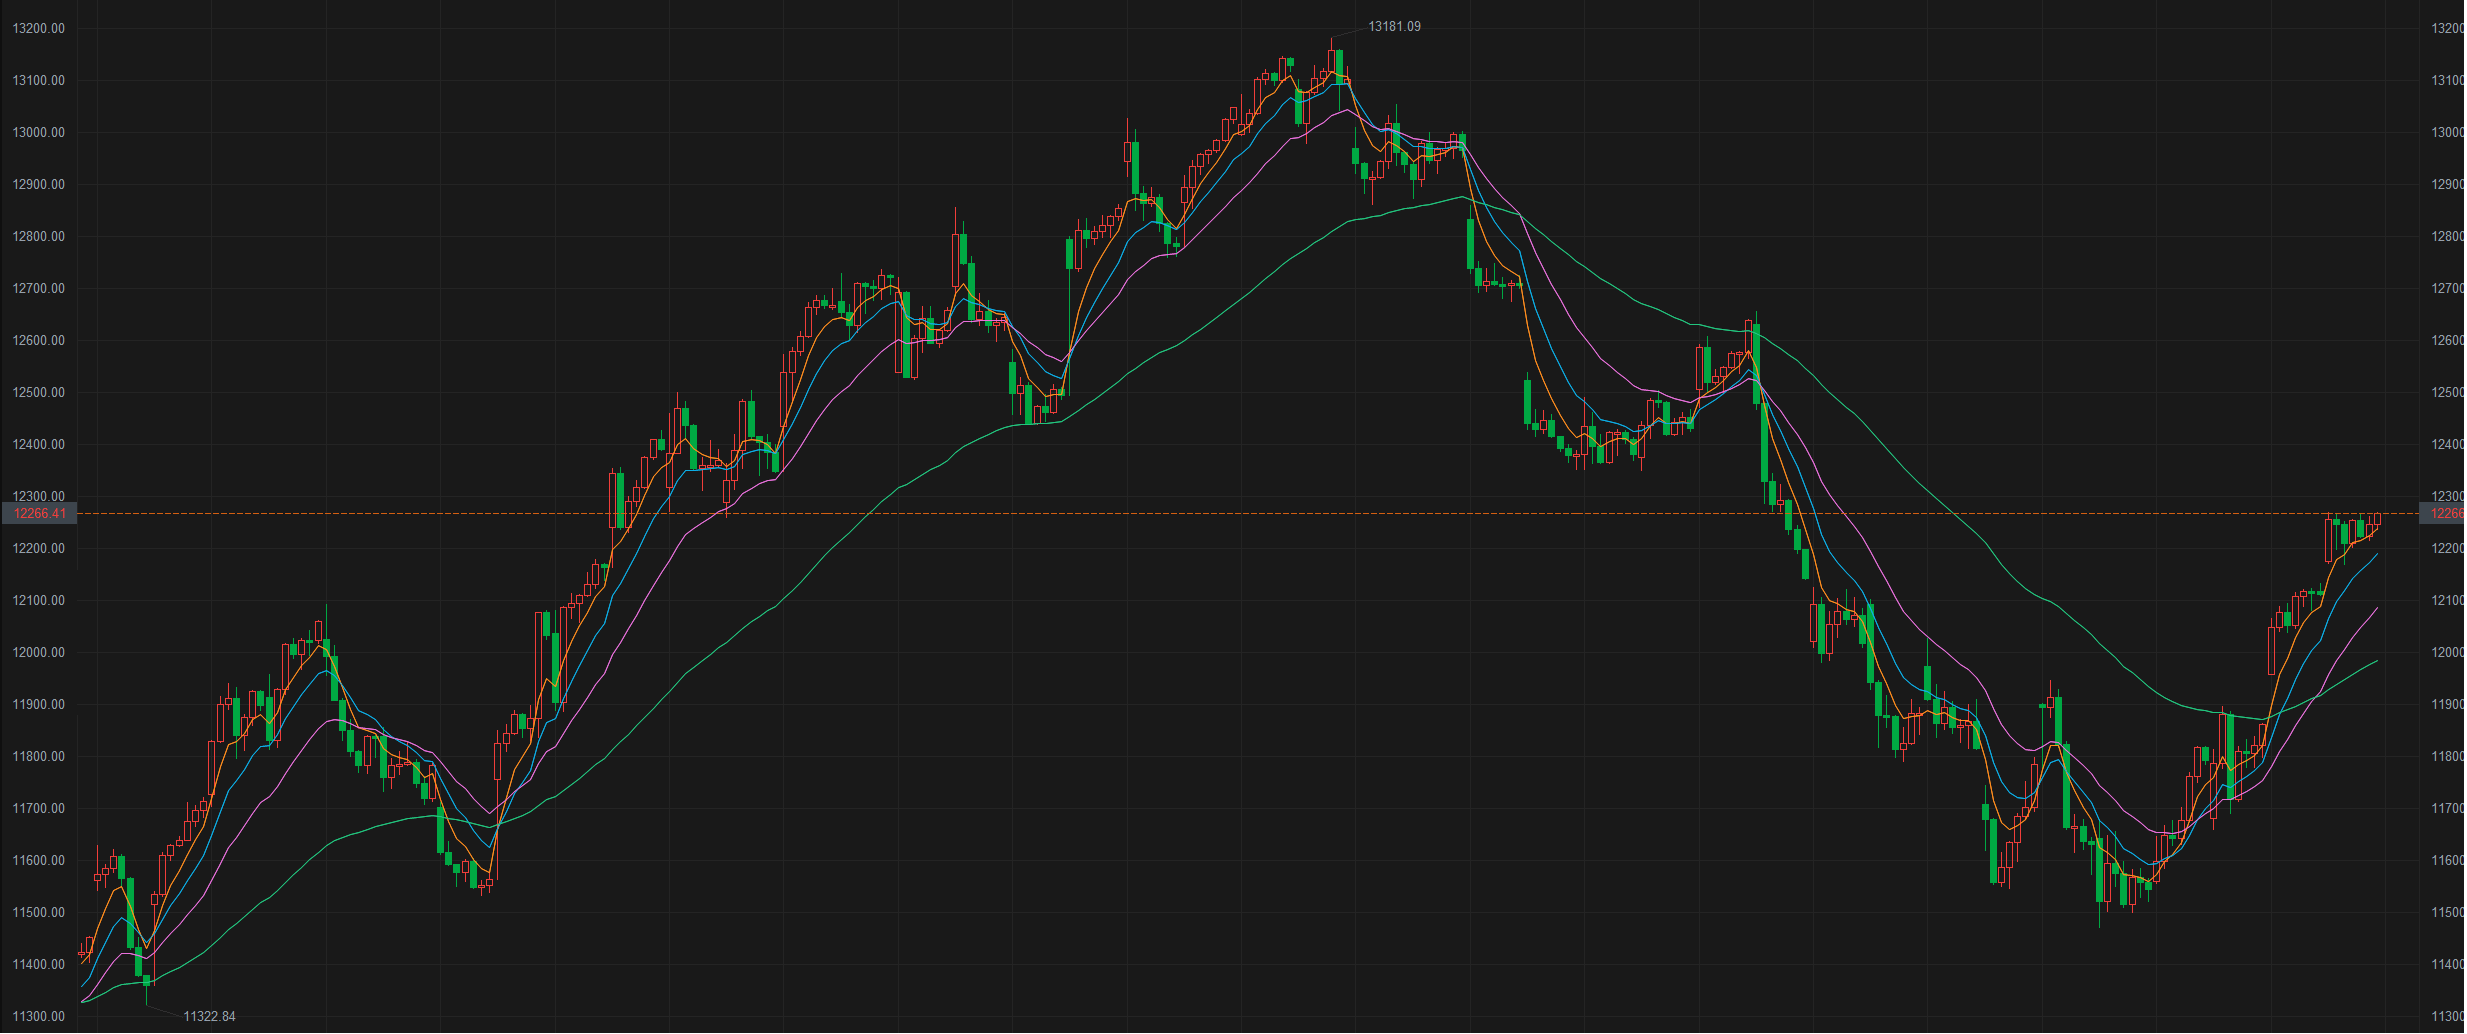The height and width of the screenshot is (1034, 2467).
Task: Click the 13181.09 high price annotation
Action: tap(1394, 27)
